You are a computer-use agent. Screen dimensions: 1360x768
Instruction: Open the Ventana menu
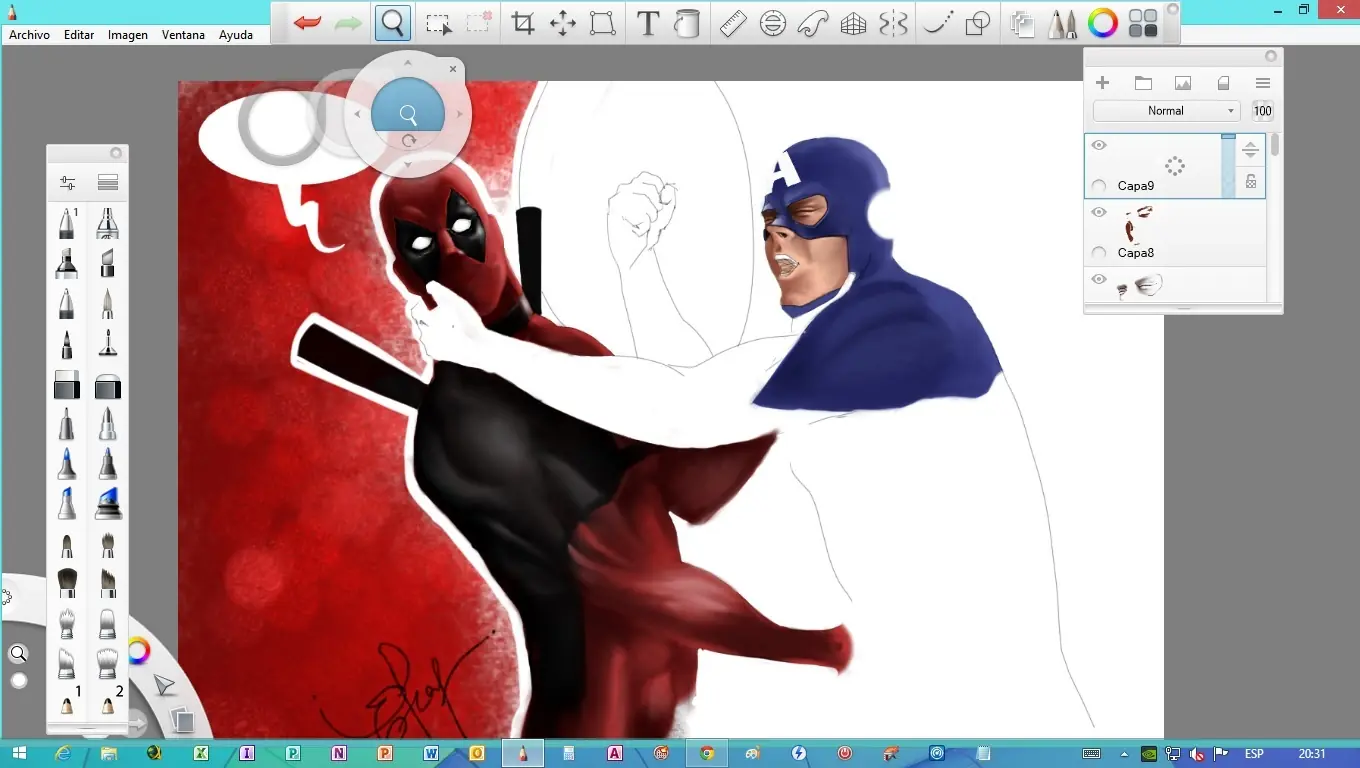tap(183, 35)
